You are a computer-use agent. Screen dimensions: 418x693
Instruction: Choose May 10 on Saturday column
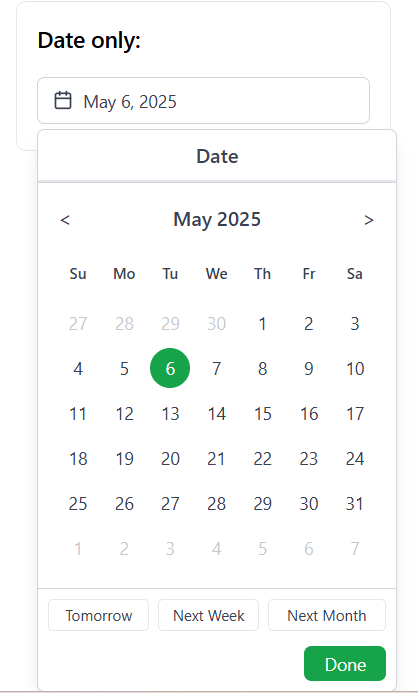coord(355,368)
